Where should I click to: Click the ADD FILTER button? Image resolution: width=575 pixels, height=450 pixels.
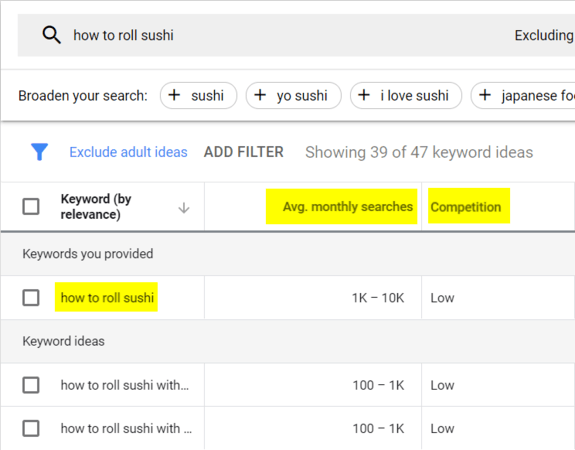click(x=244, y=152)
